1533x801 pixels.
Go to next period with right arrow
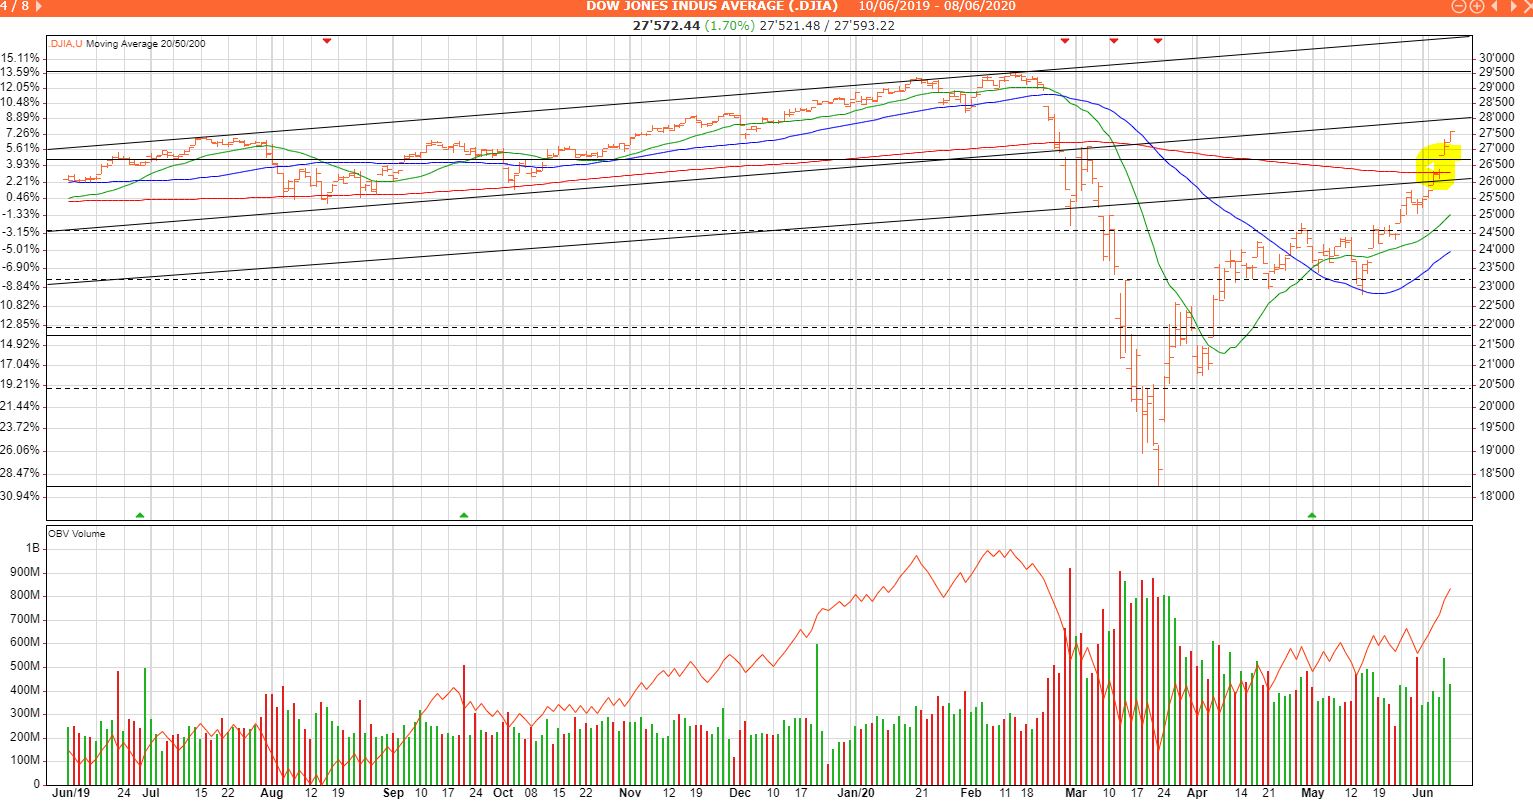(x=1513, y=6)
